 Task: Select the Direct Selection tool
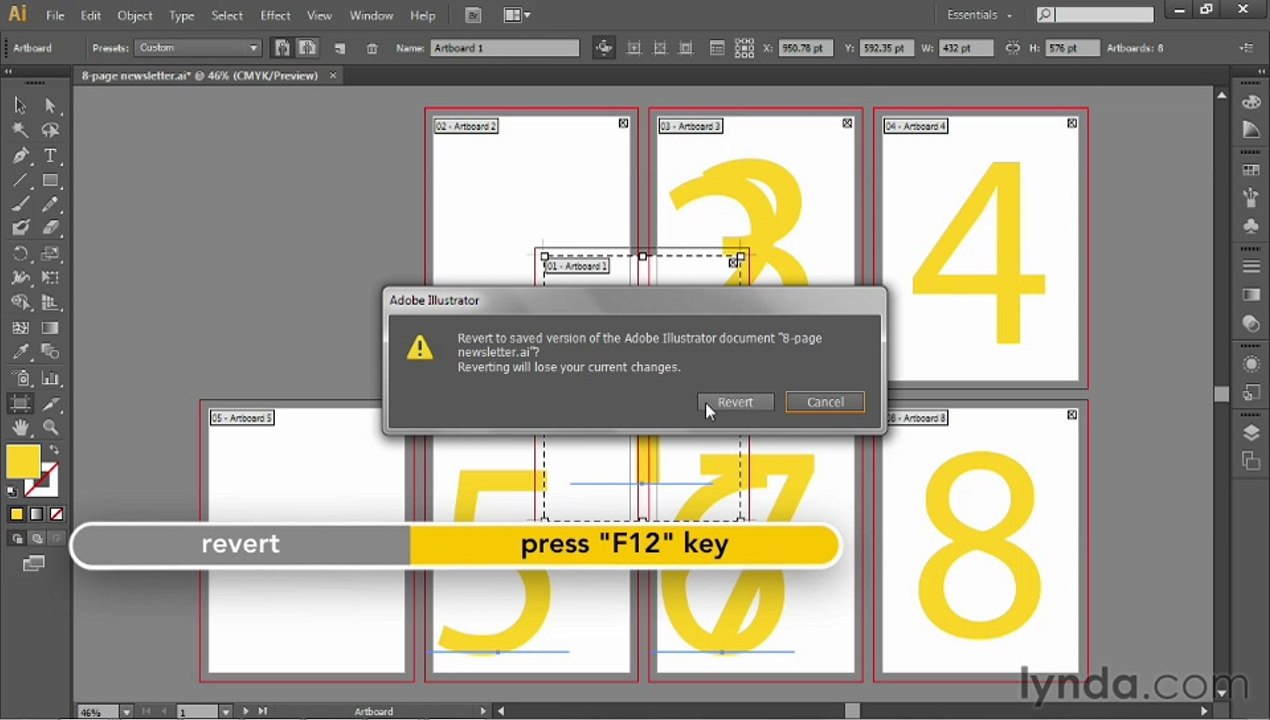tap(50, 105)
